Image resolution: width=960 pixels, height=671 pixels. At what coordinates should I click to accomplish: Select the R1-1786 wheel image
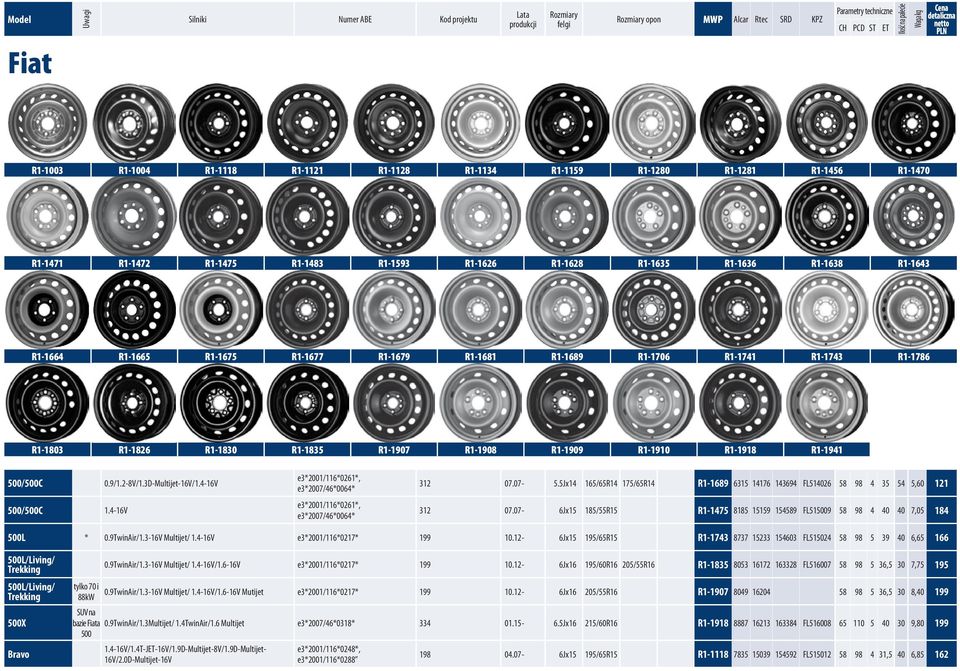pyautogui.click(x=913, y=310)
